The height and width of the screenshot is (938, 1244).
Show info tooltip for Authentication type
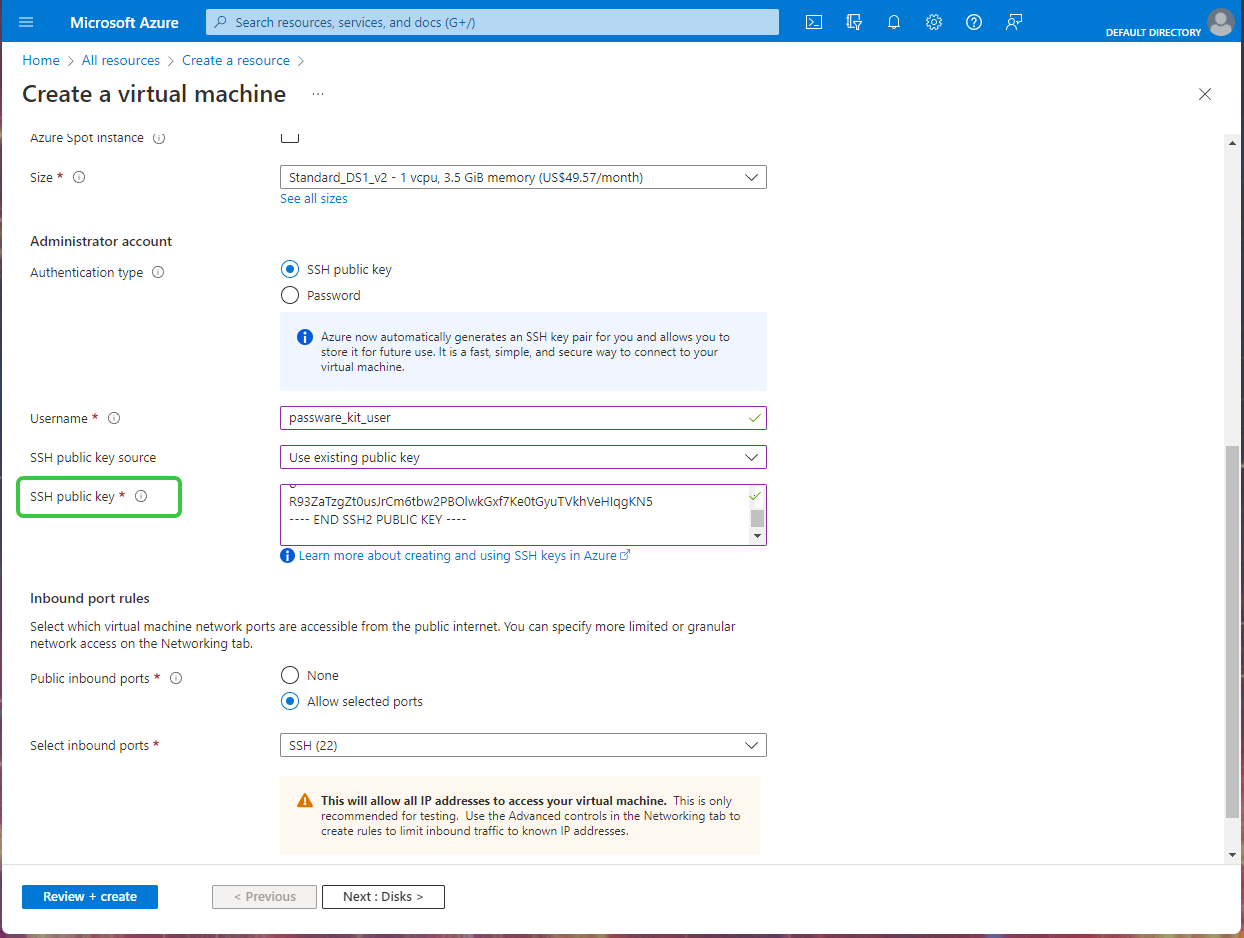pyautogui.click(x=158, y=272)
